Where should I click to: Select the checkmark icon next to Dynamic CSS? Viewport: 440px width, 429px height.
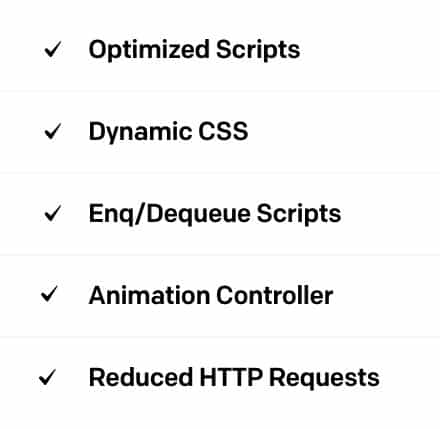point(53,131)
